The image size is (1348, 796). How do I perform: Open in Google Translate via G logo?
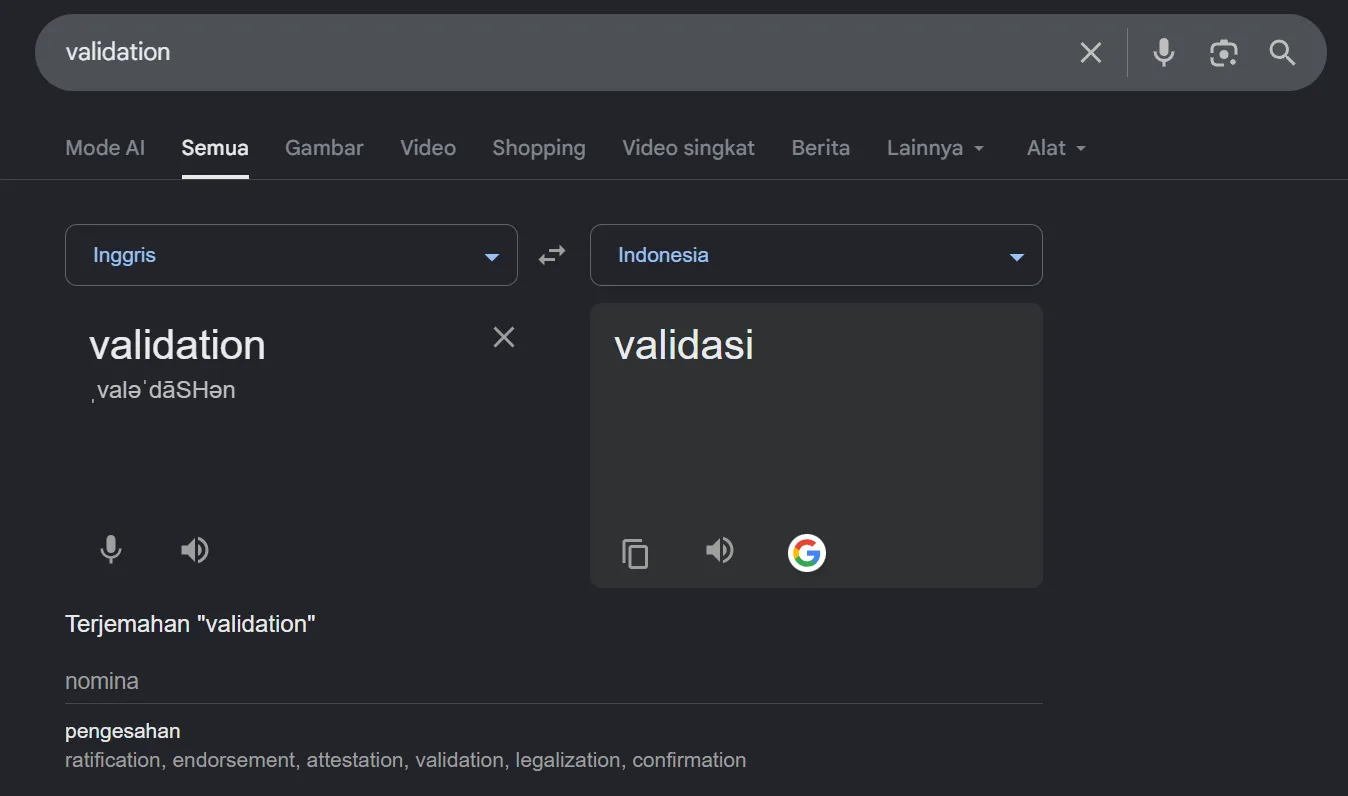807,553
